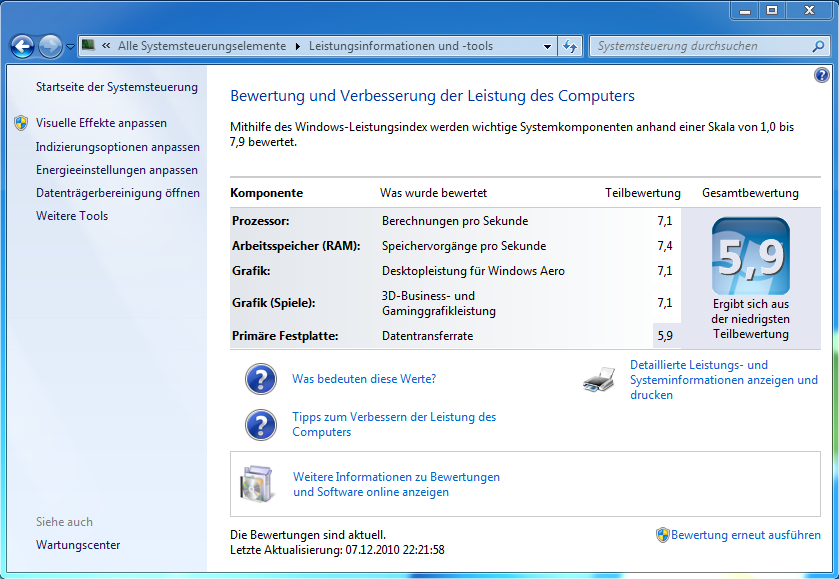This screenshot has width=839, height=579.
Task: Click the 7,4 RAM subscore
Action: pos(665,246)
